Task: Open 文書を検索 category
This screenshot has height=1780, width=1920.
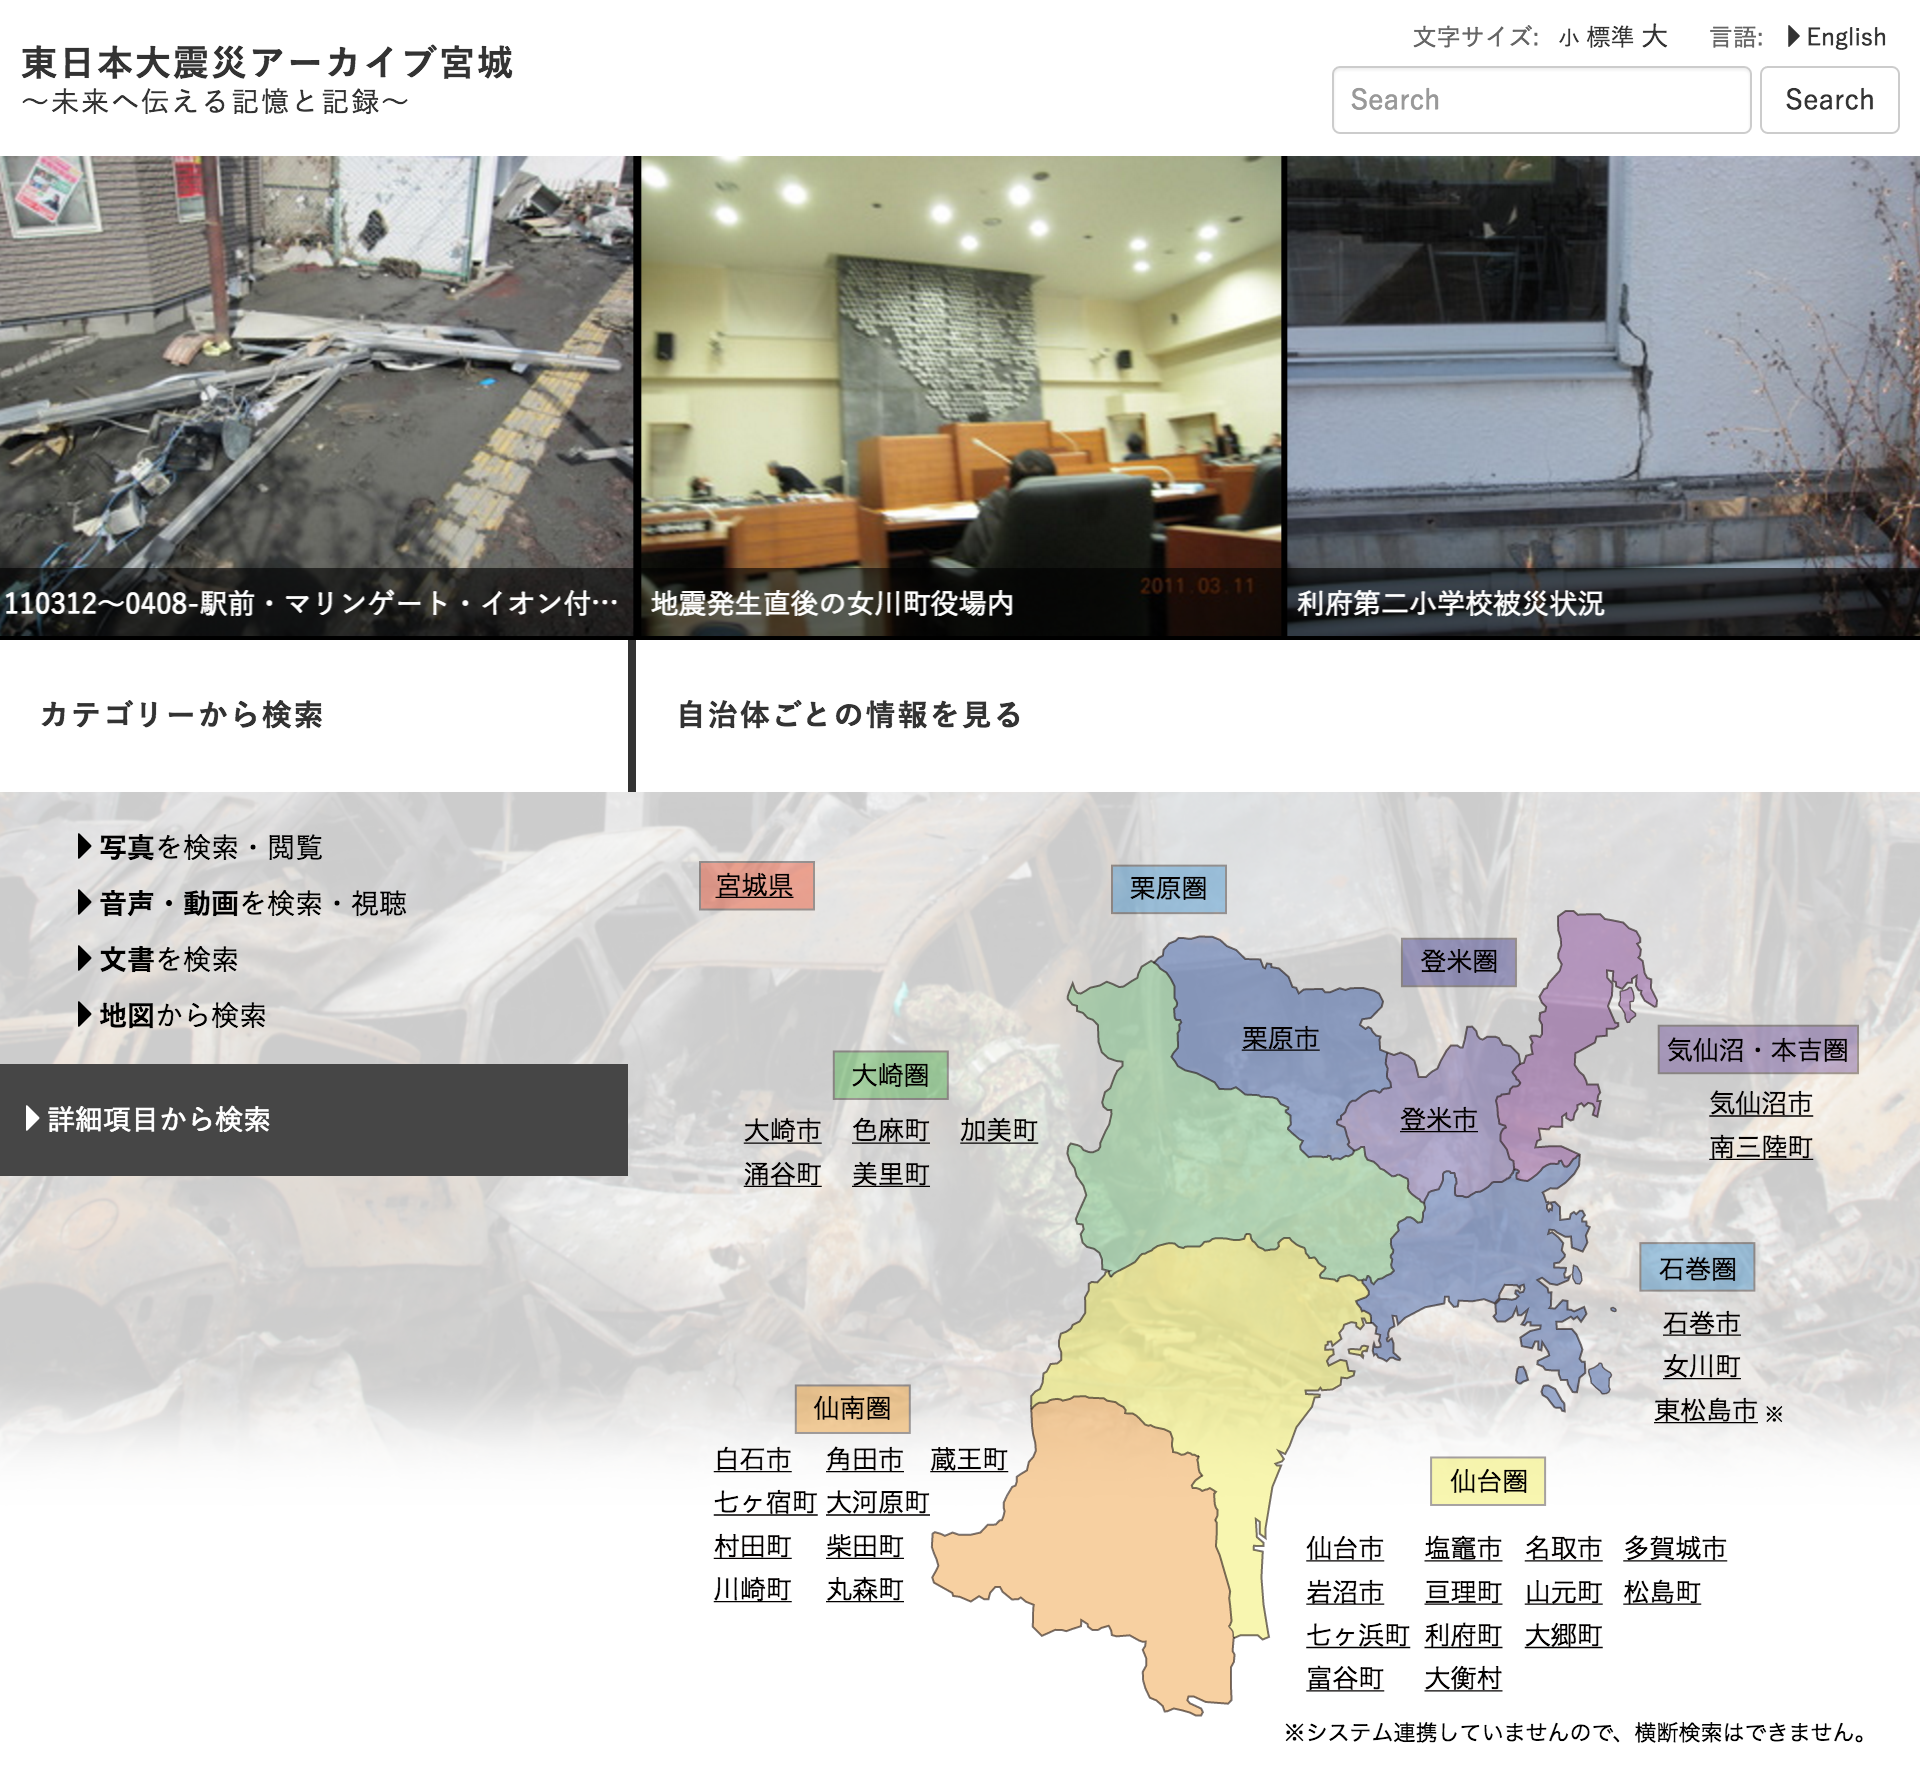Action: pyautogui.click(x=158, y=959)
